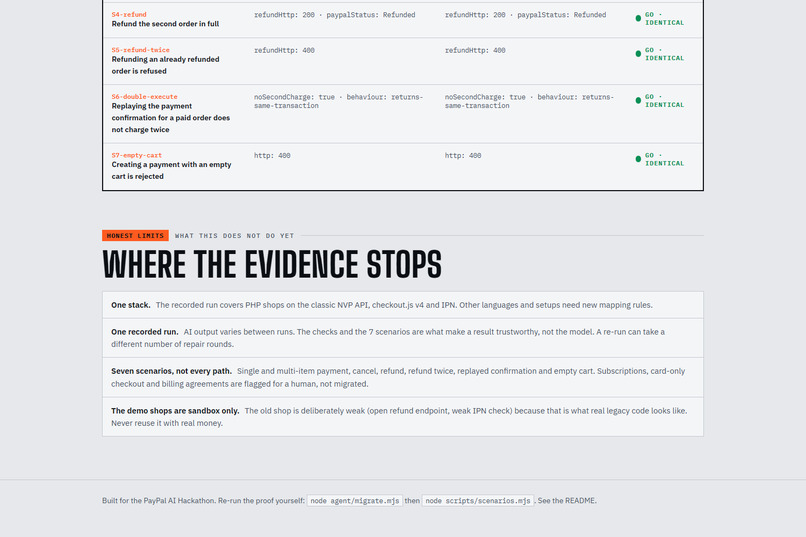Click the orange HONEST LIMITS badge
The height and width of the screenshot is (537, 806).
pyautogui.click(x=135, y=235)
